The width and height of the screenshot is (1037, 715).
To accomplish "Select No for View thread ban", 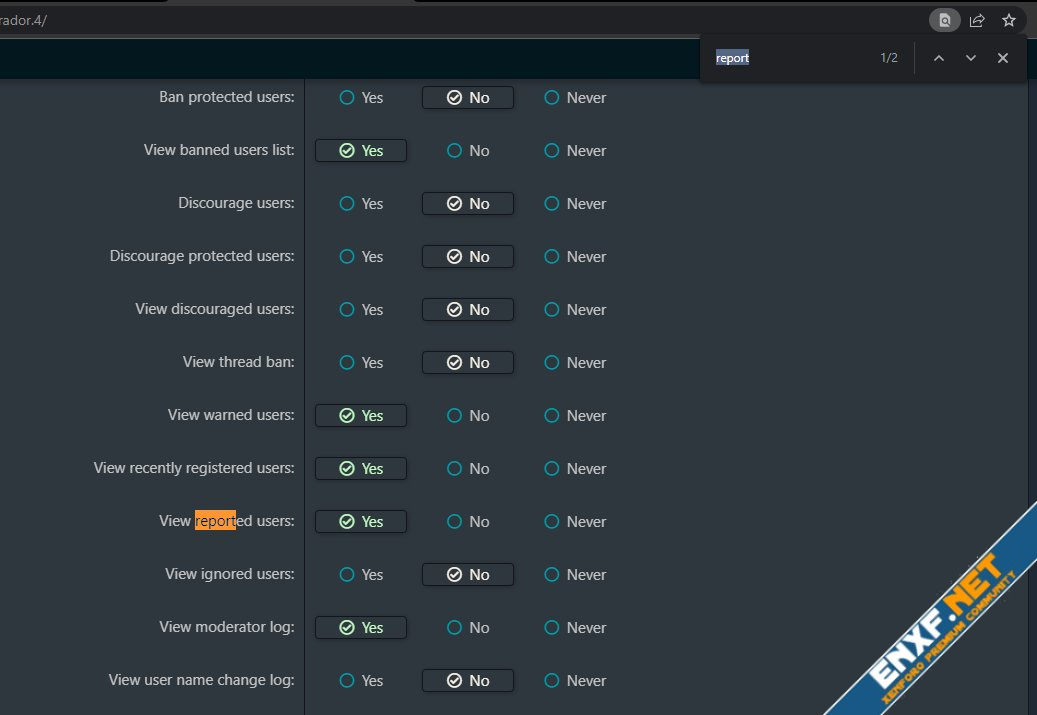I will 468,362.
